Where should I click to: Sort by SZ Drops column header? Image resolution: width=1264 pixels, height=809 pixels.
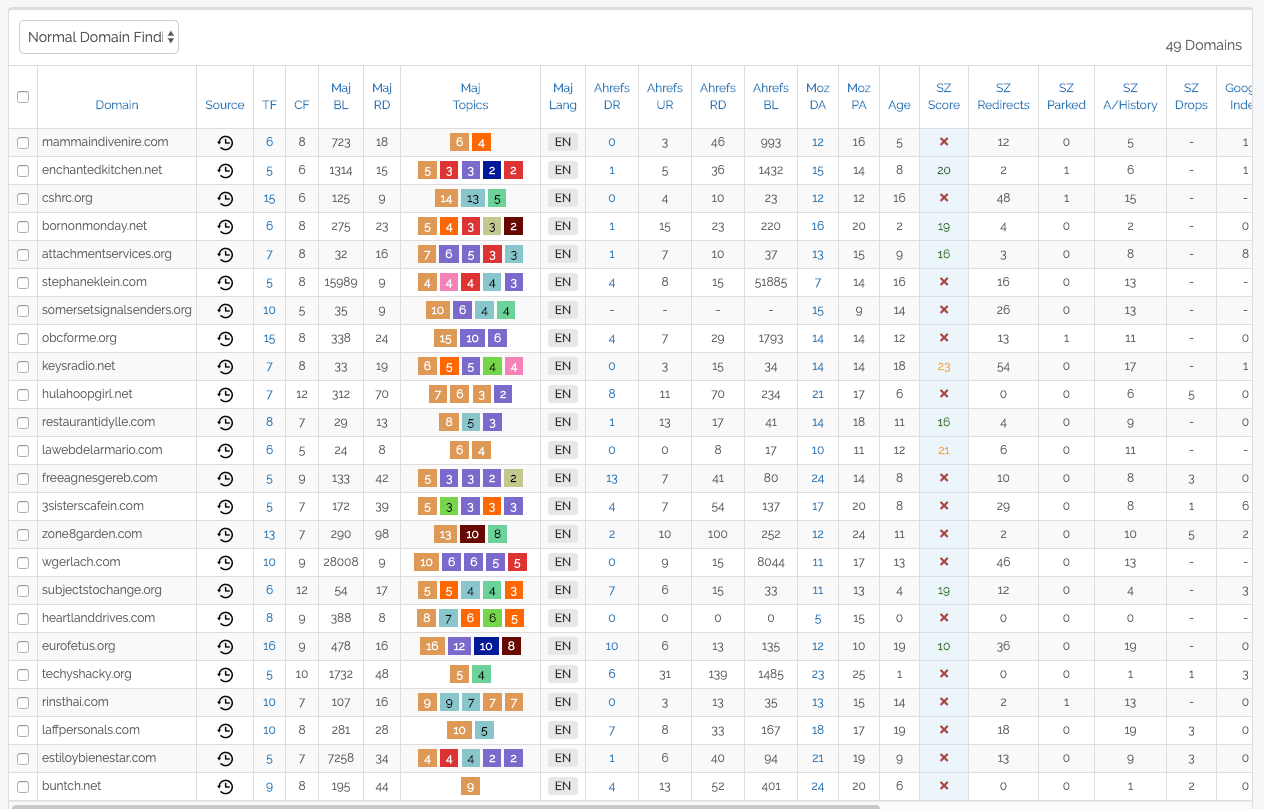[1191, 96]
